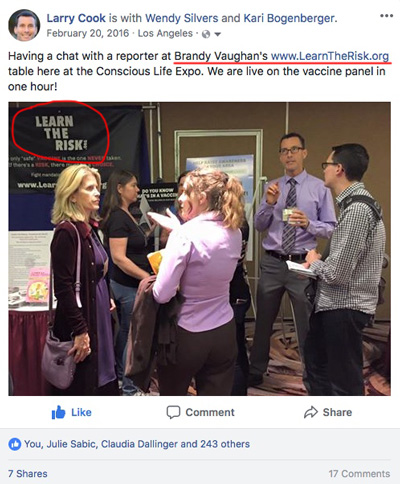
Task: Open Larry Cook's profile picture
Action: click(24, 25)
